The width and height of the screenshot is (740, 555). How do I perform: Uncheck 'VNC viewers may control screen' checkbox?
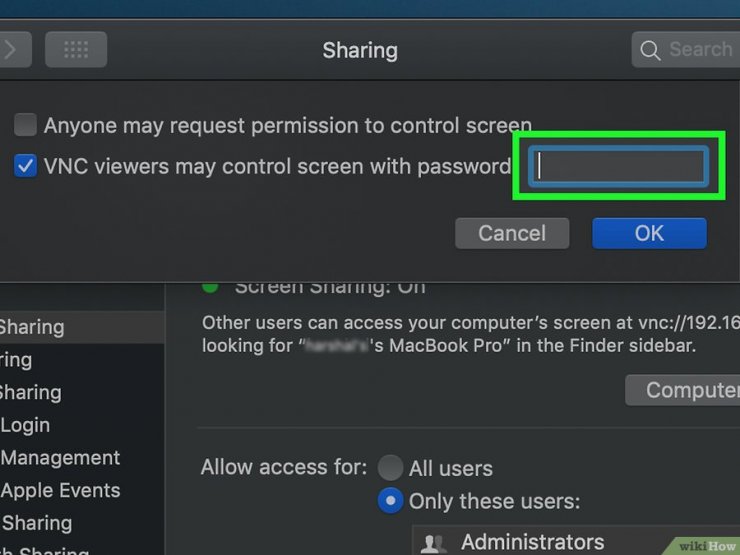[x=26, y=166]
